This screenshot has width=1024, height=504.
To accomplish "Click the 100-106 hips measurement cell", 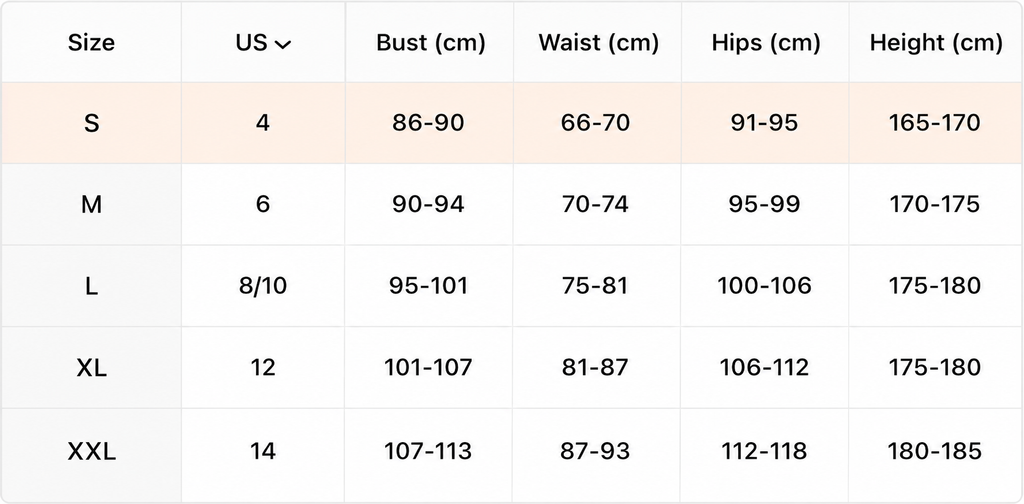I will point(764,286).
